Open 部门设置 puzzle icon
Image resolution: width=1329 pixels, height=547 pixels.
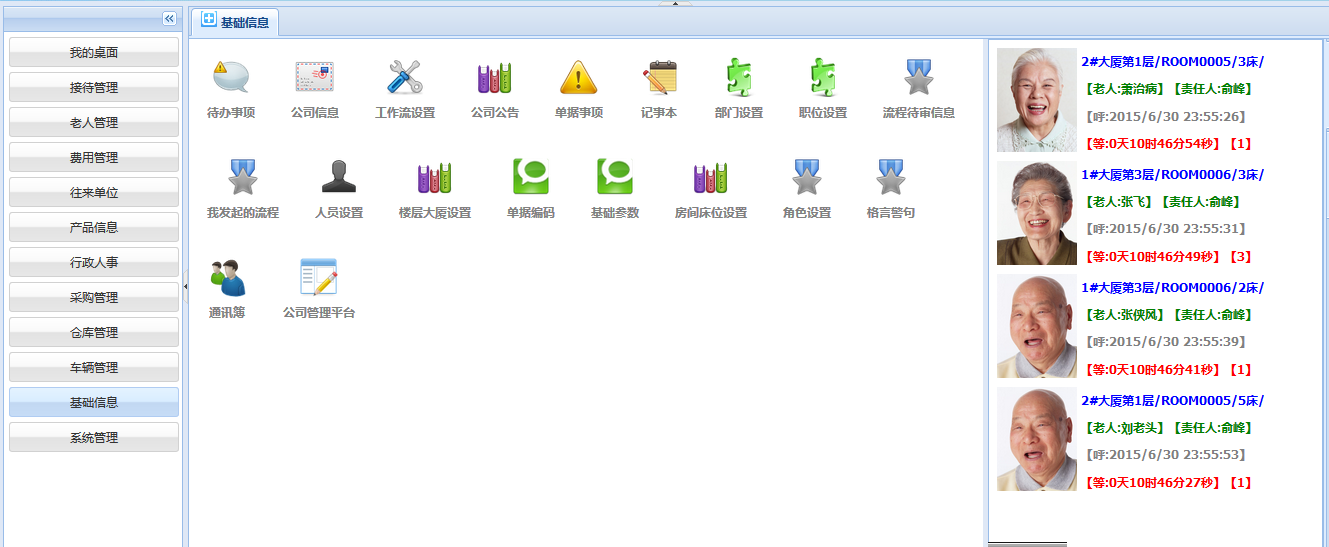click(739, 77)
